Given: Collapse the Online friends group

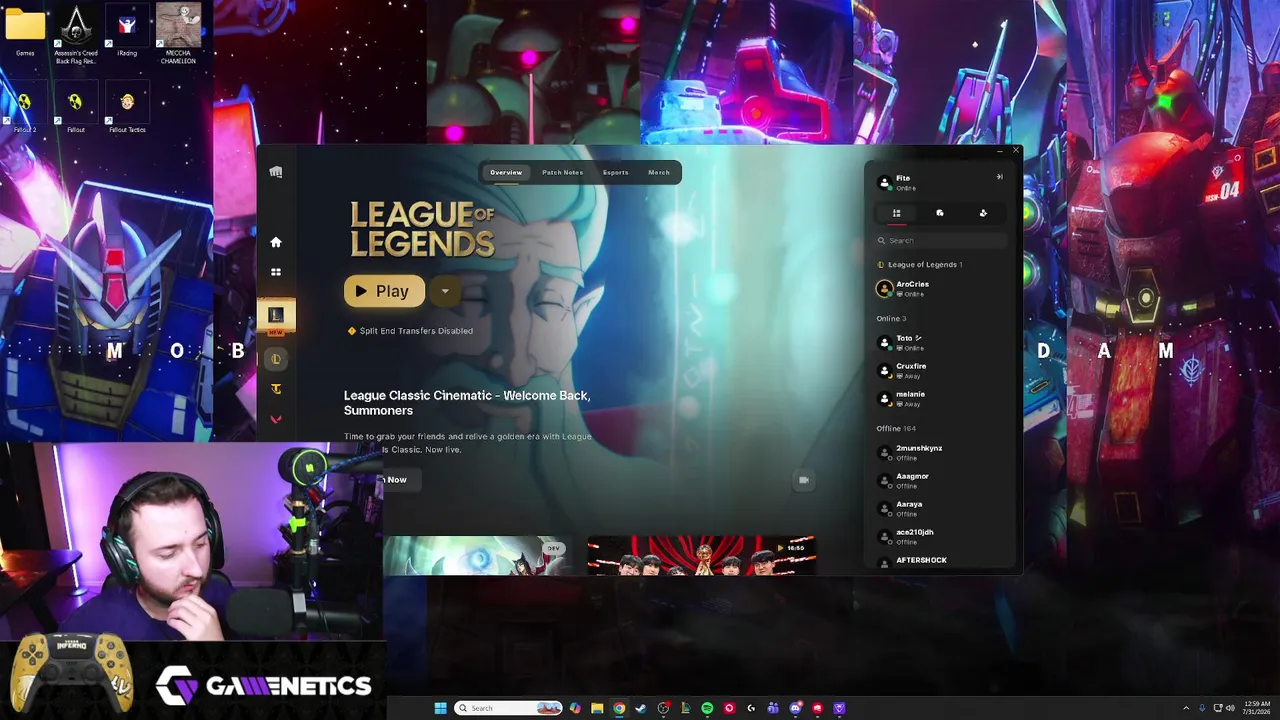Looking at the screenshot, I should tap(891, 319).
